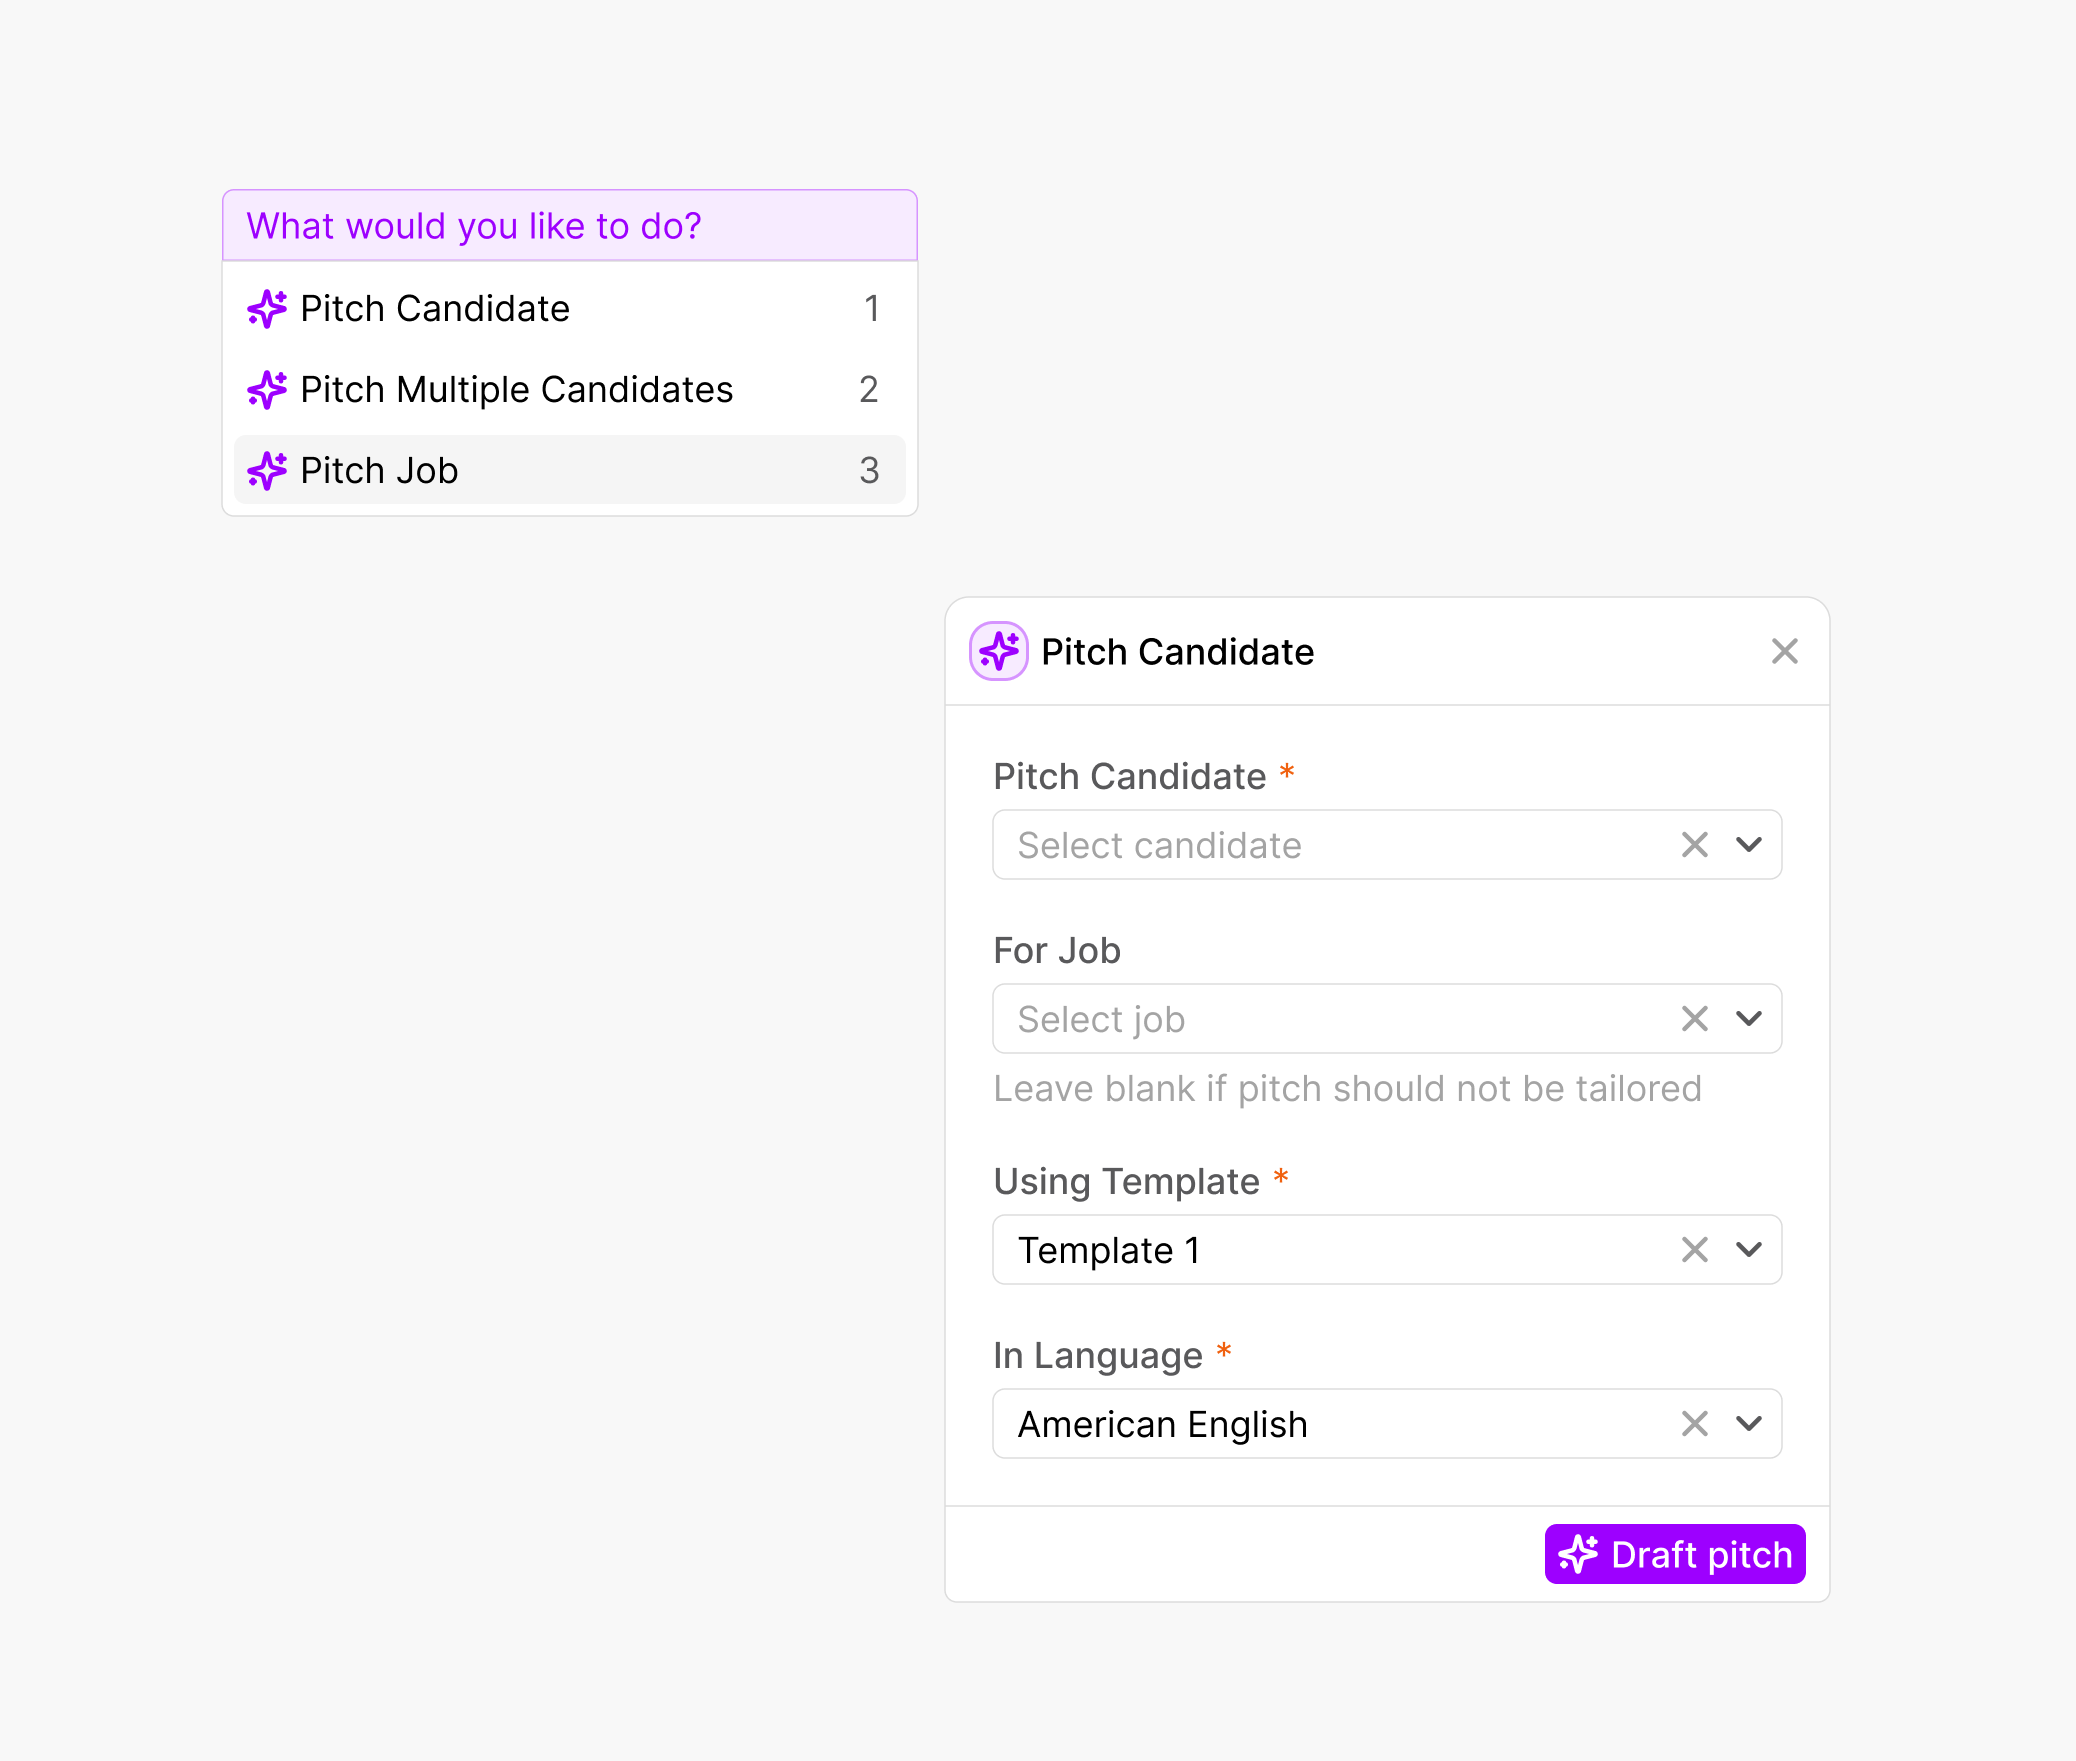Clear the candidate selection with the X icon
Image resolution: width=2076 pixels, height=1761 pixels.
click(x=1693, y=845)
